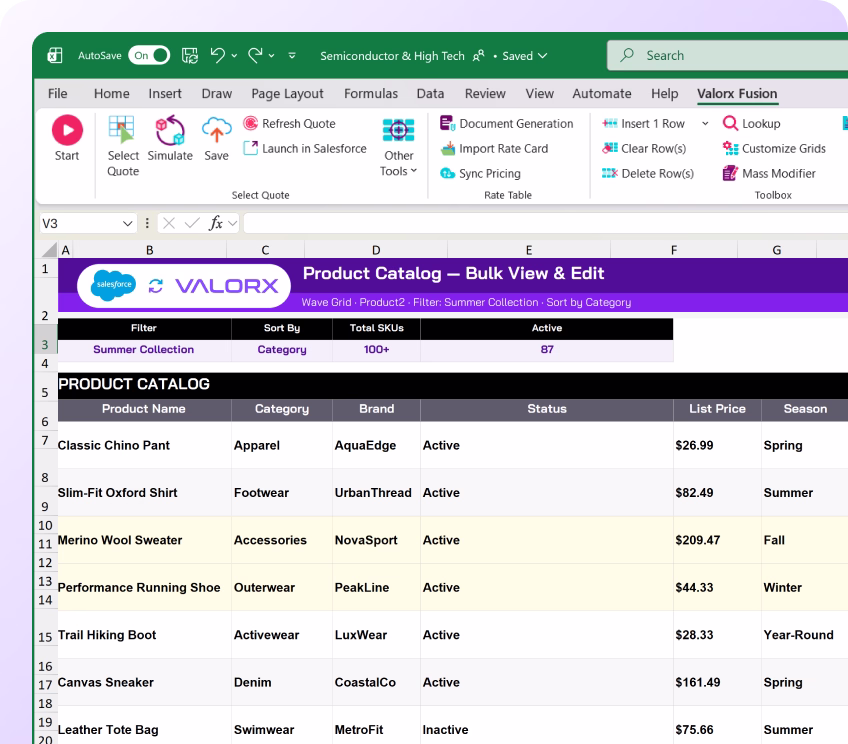Click the Clear Row(s) icon
848x744 pixels.
[x=610, y=148]
